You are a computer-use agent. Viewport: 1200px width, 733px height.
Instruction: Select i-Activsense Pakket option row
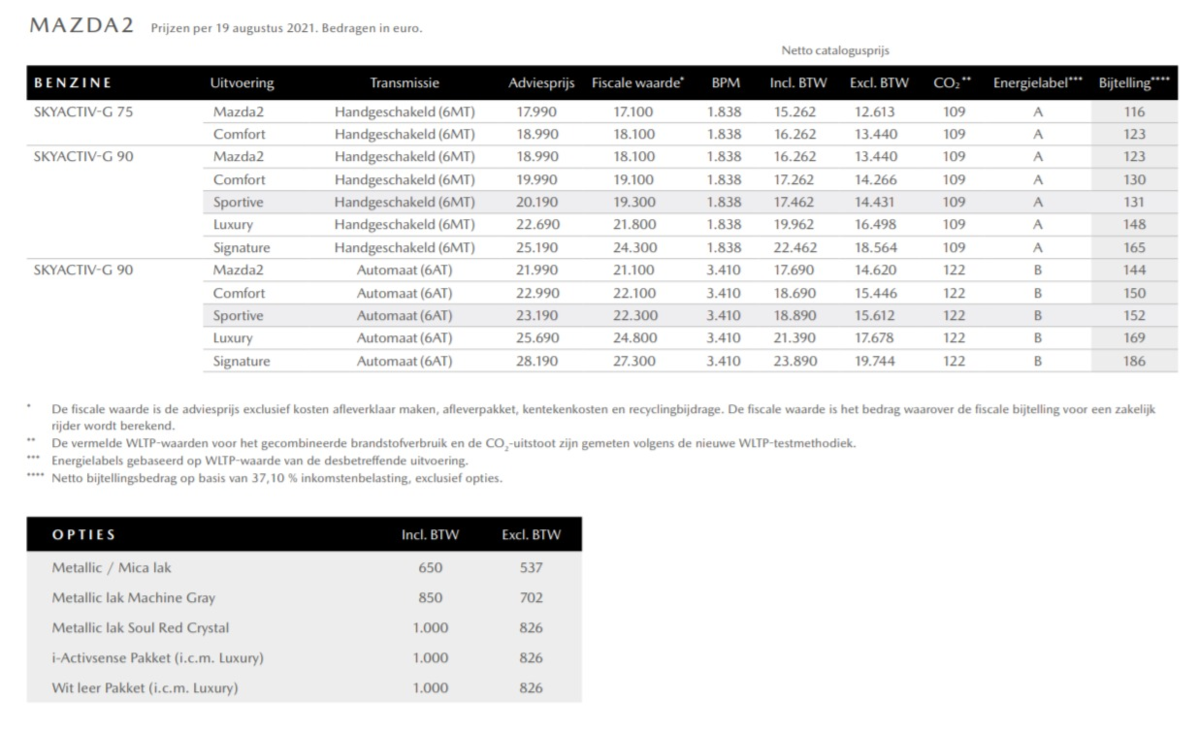303,658
